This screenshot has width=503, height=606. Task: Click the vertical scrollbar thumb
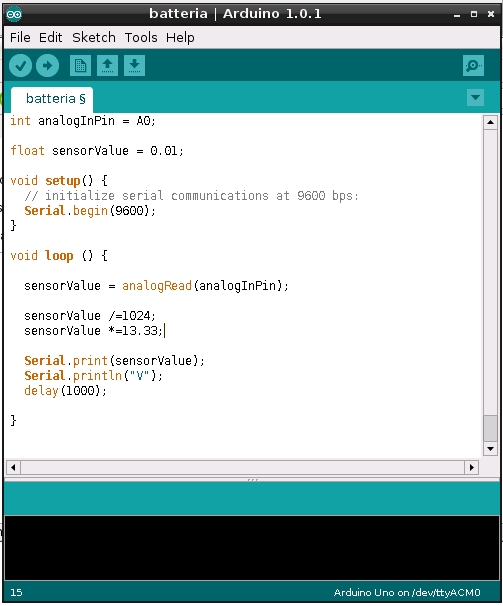point(490,428)
